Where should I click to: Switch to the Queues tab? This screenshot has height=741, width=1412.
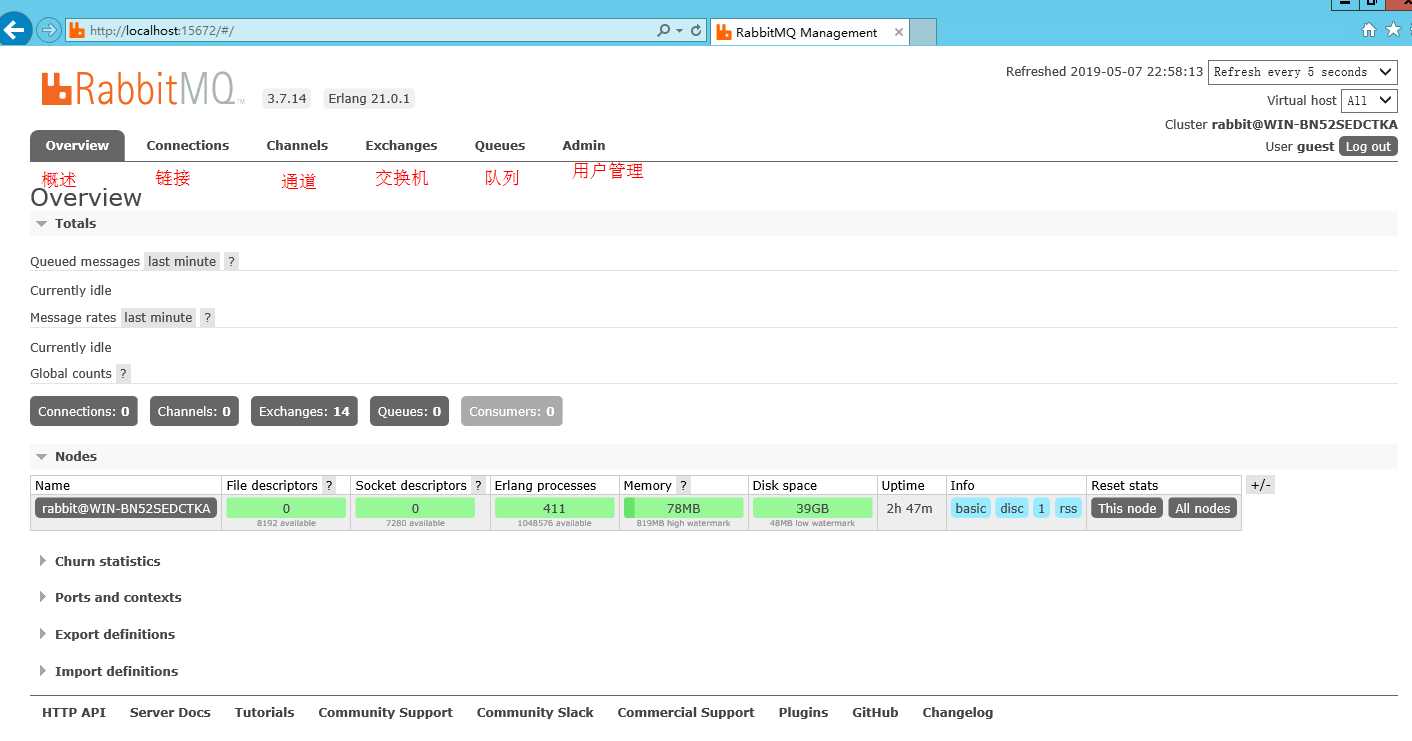coord(500,145)
